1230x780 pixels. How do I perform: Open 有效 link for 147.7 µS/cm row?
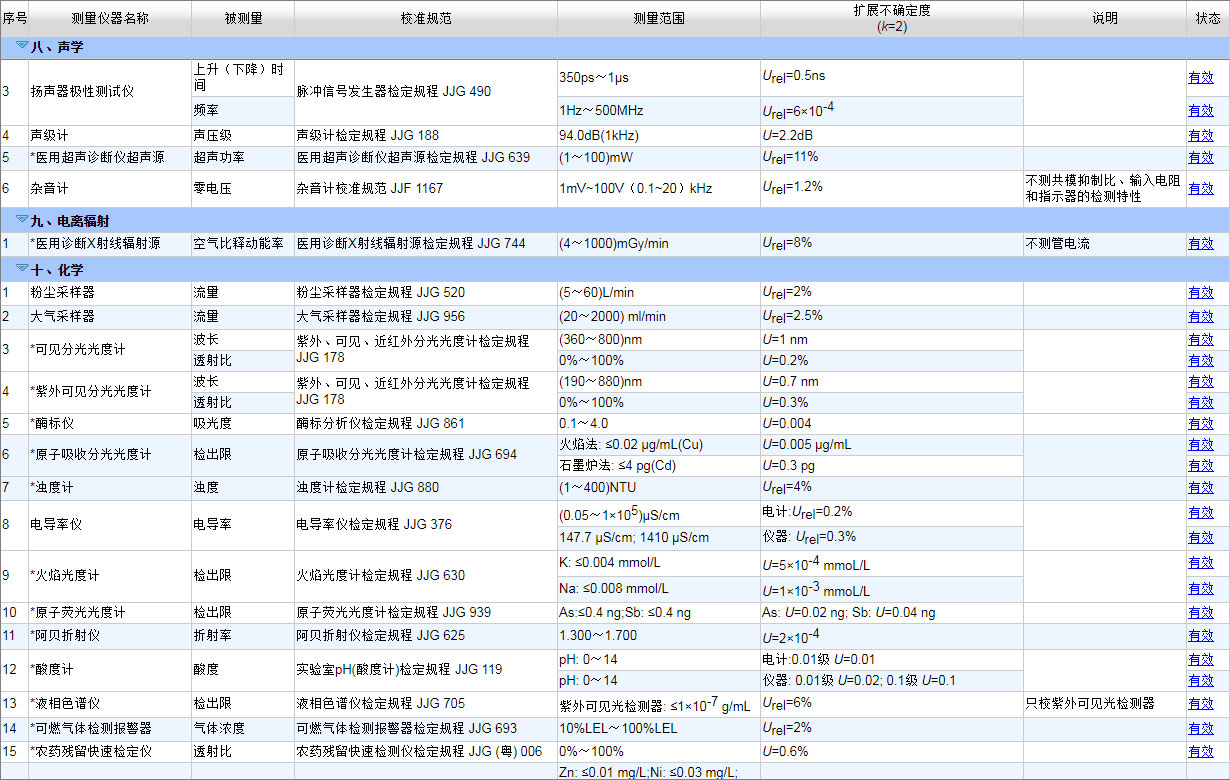pos(1200,538)
